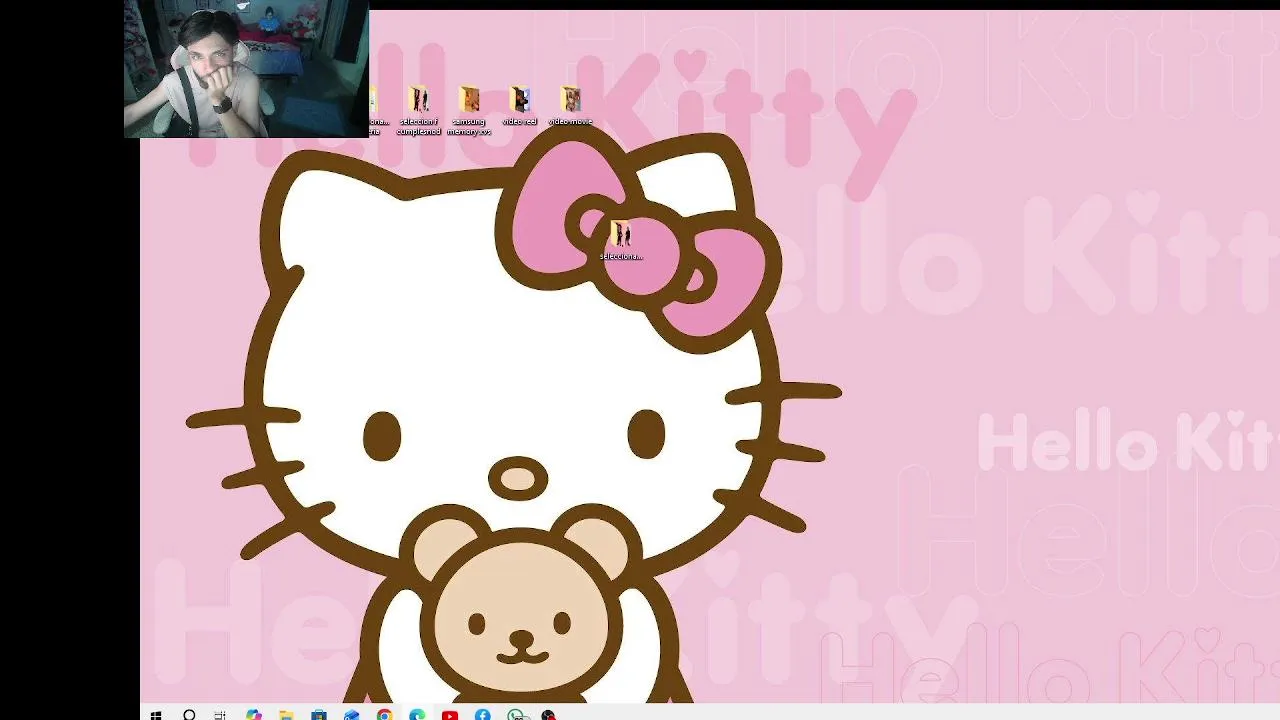
Task: Open the blue app icon left of Chrome
Action: pos(352,715)
